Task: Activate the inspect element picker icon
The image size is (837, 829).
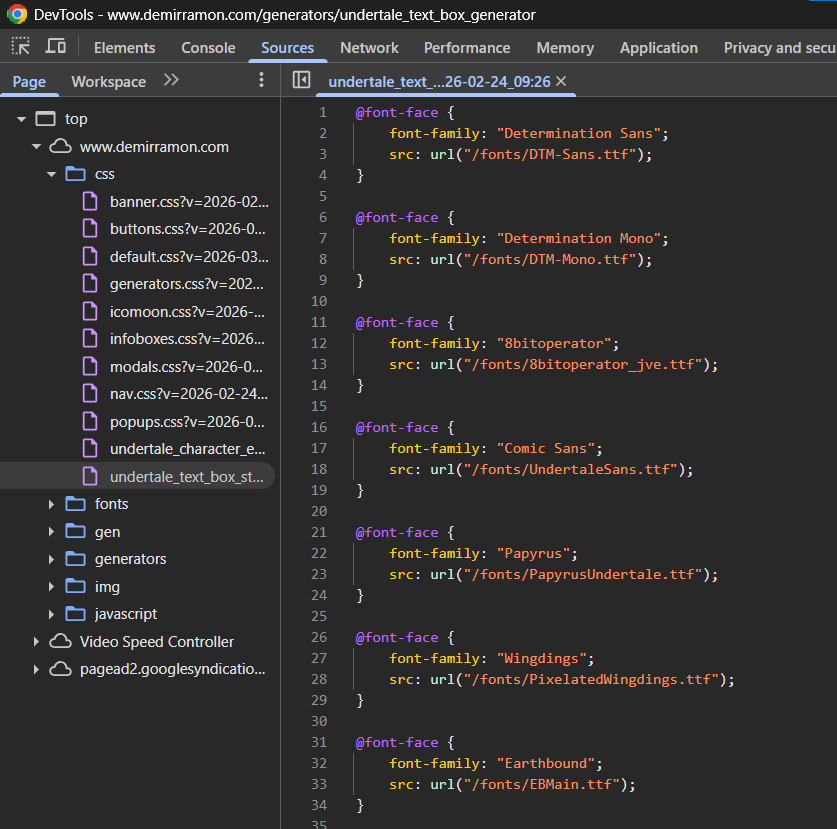Action: 21,47
